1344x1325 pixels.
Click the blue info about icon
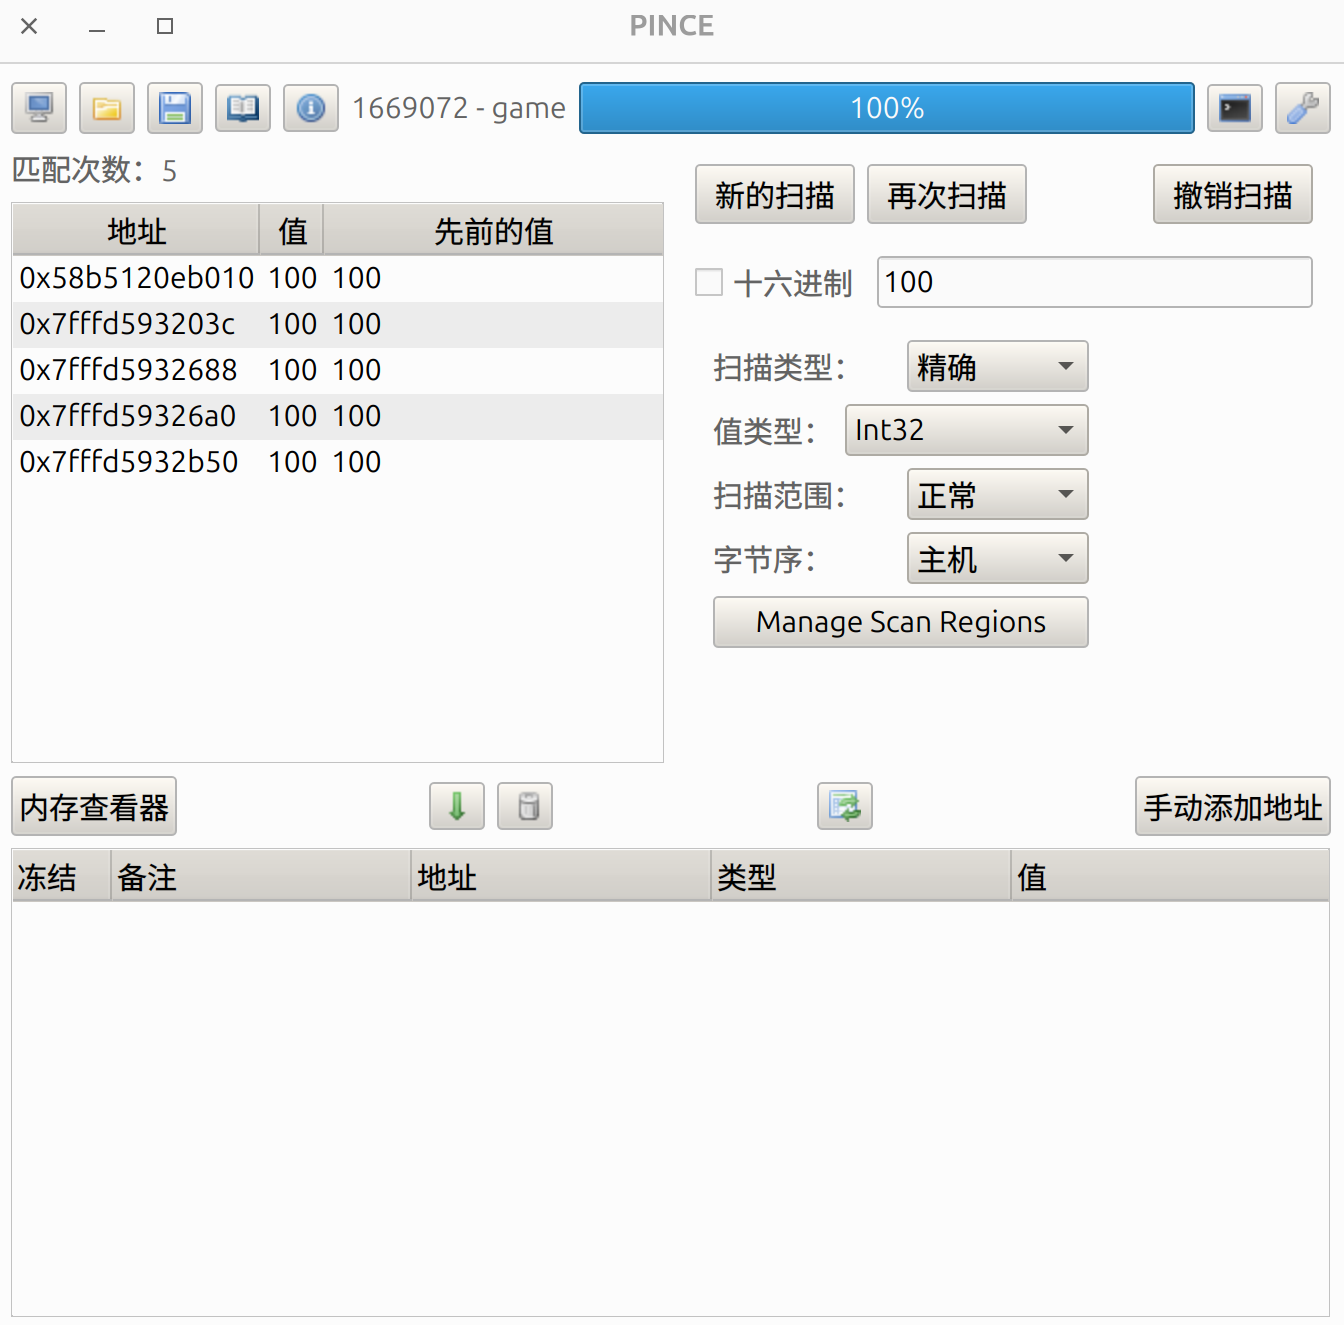click(311, 108)
